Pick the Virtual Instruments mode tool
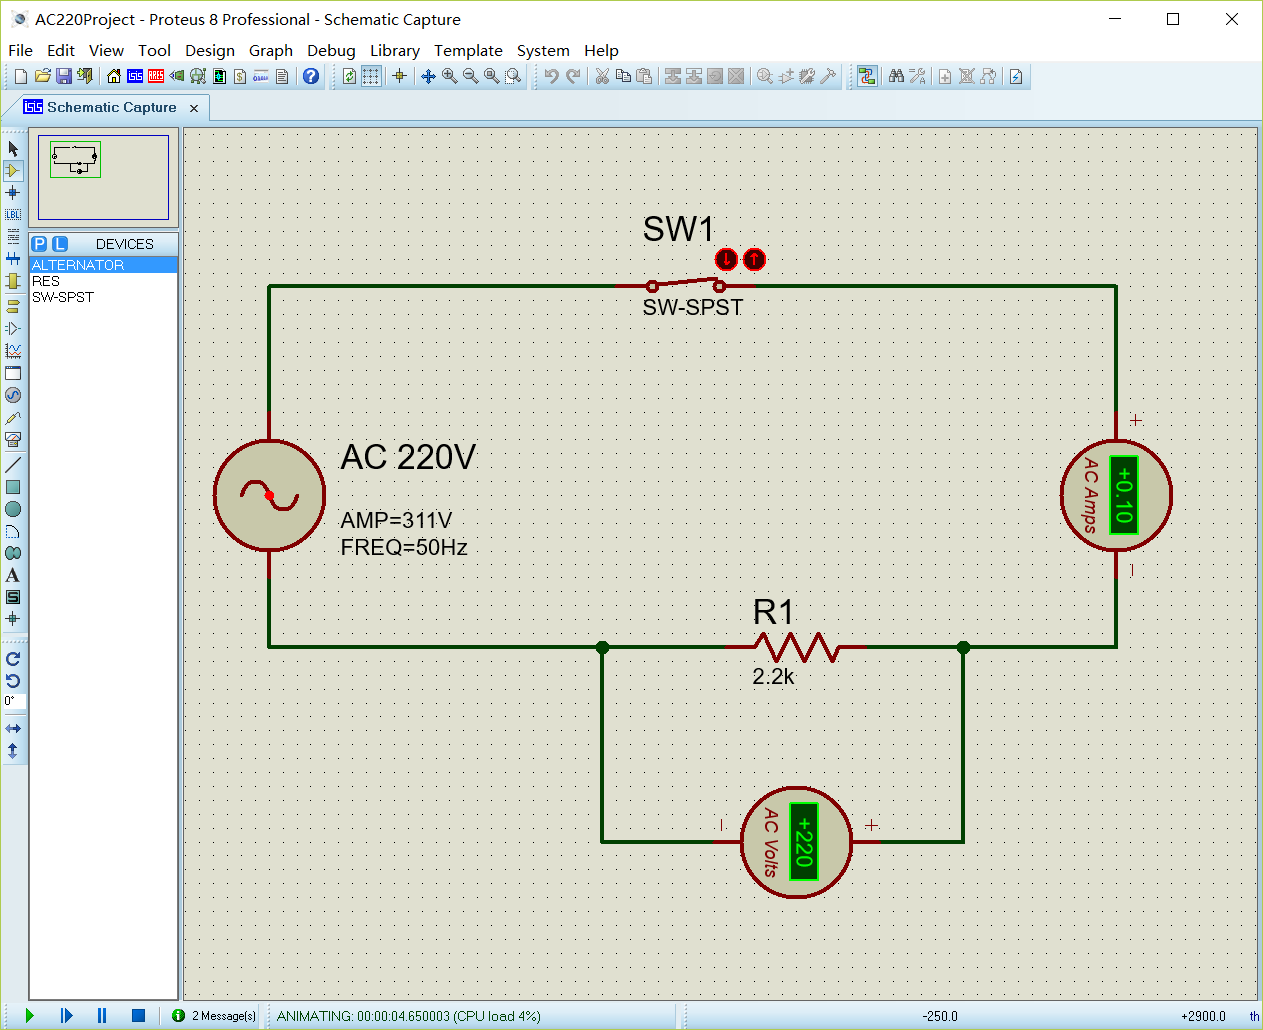 (x=13, y=439)
